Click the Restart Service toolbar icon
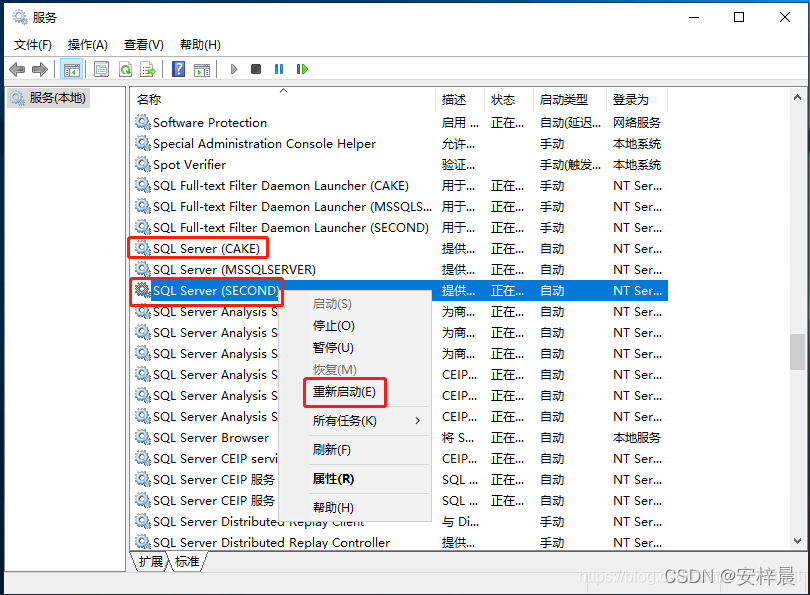This screenshot has width=810, height=595. (x=304, y=69)
